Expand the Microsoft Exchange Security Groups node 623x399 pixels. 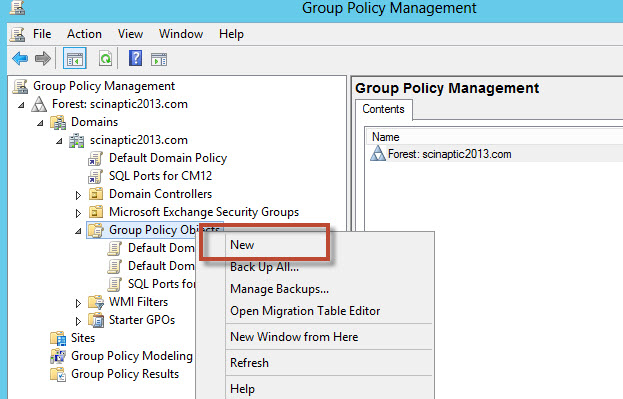tap(78, 213)
